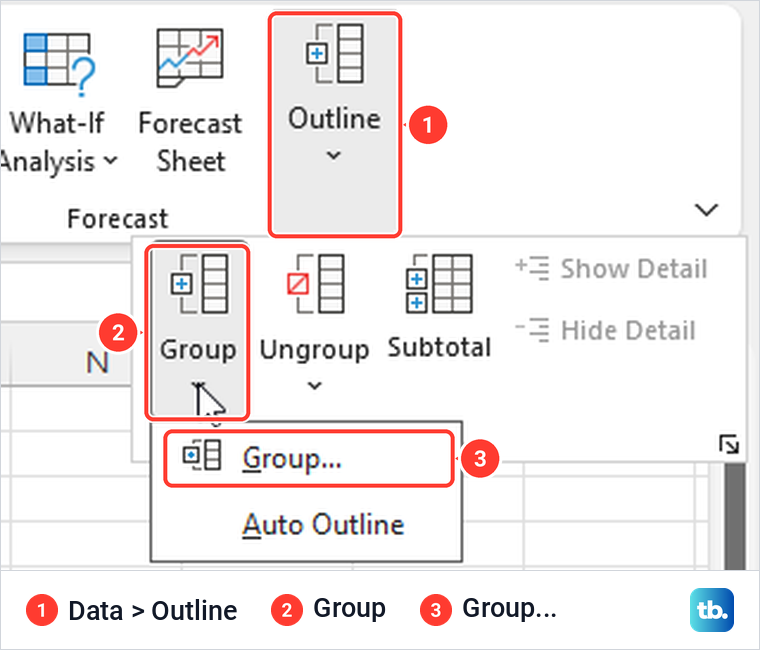Choose Auto Outline from the menu
The image size is (760, 650).
(307, 524)
